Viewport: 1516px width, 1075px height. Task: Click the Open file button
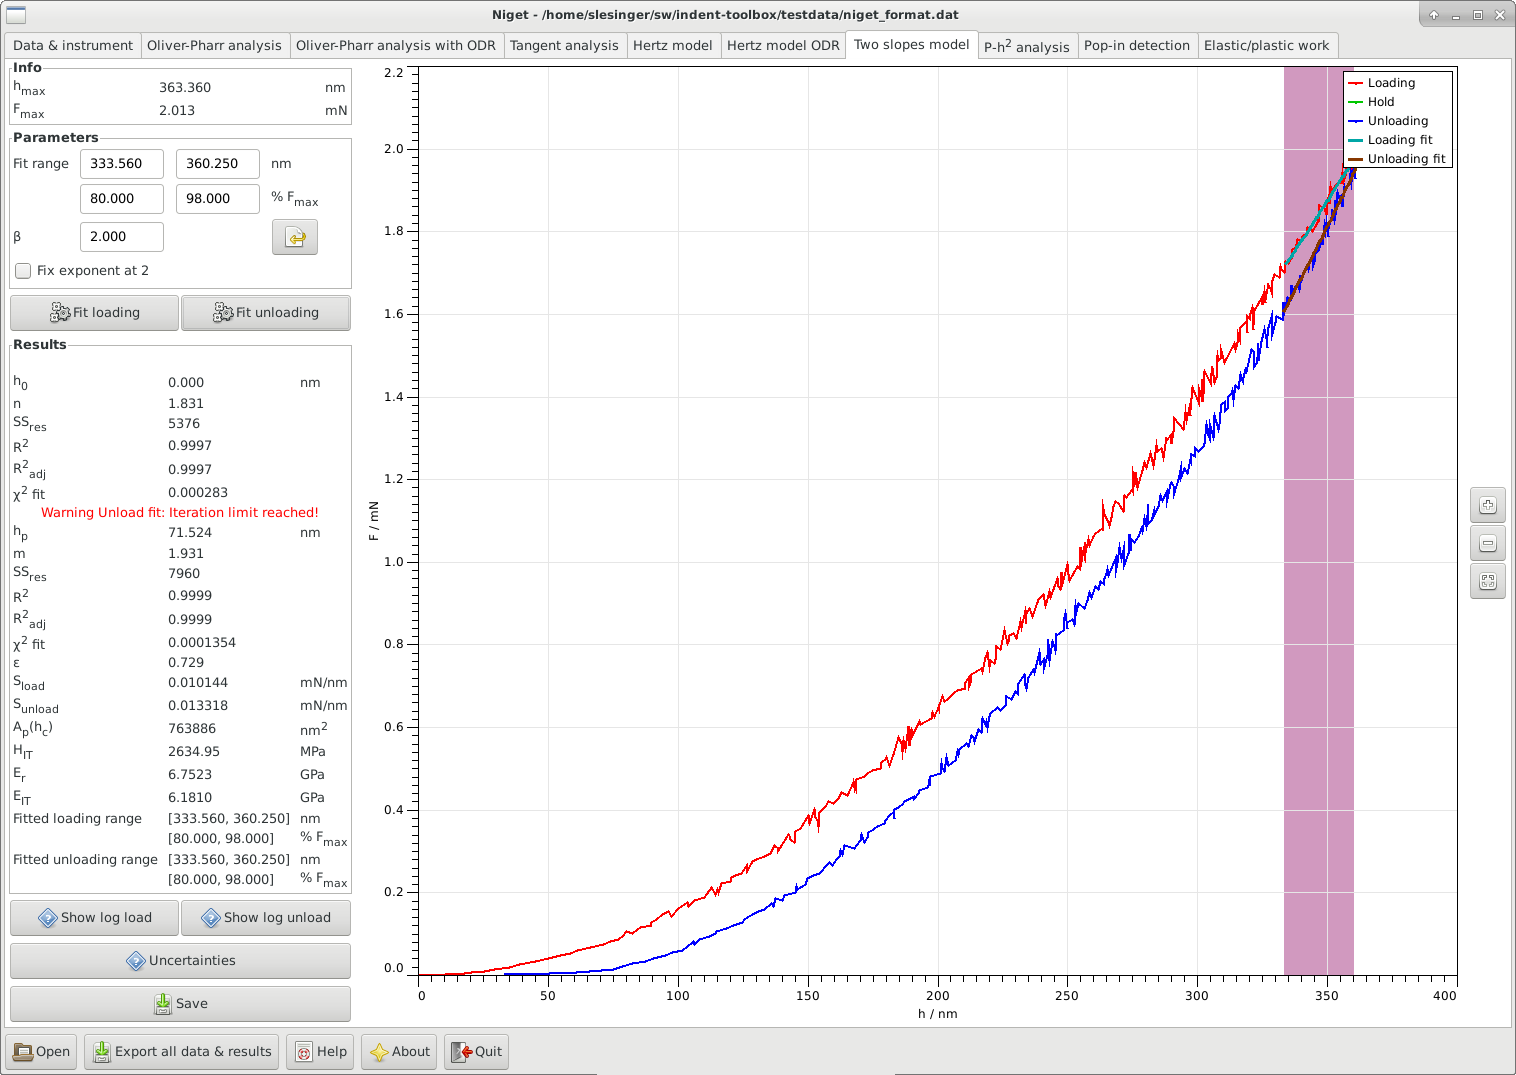[42, 1052]
